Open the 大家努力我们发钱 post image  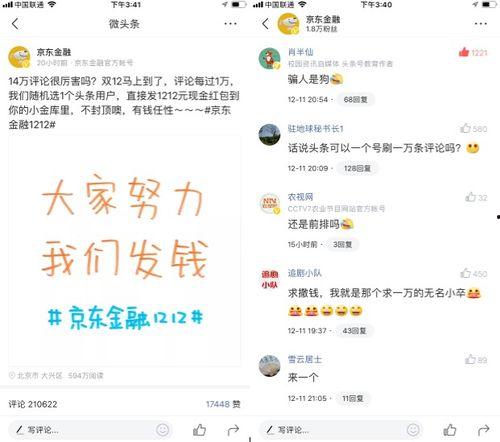(x=124, y=251)
